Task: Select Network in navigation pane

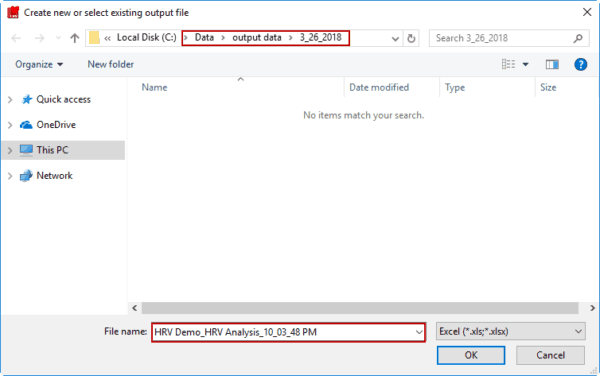Action: [x=54, y=176]
